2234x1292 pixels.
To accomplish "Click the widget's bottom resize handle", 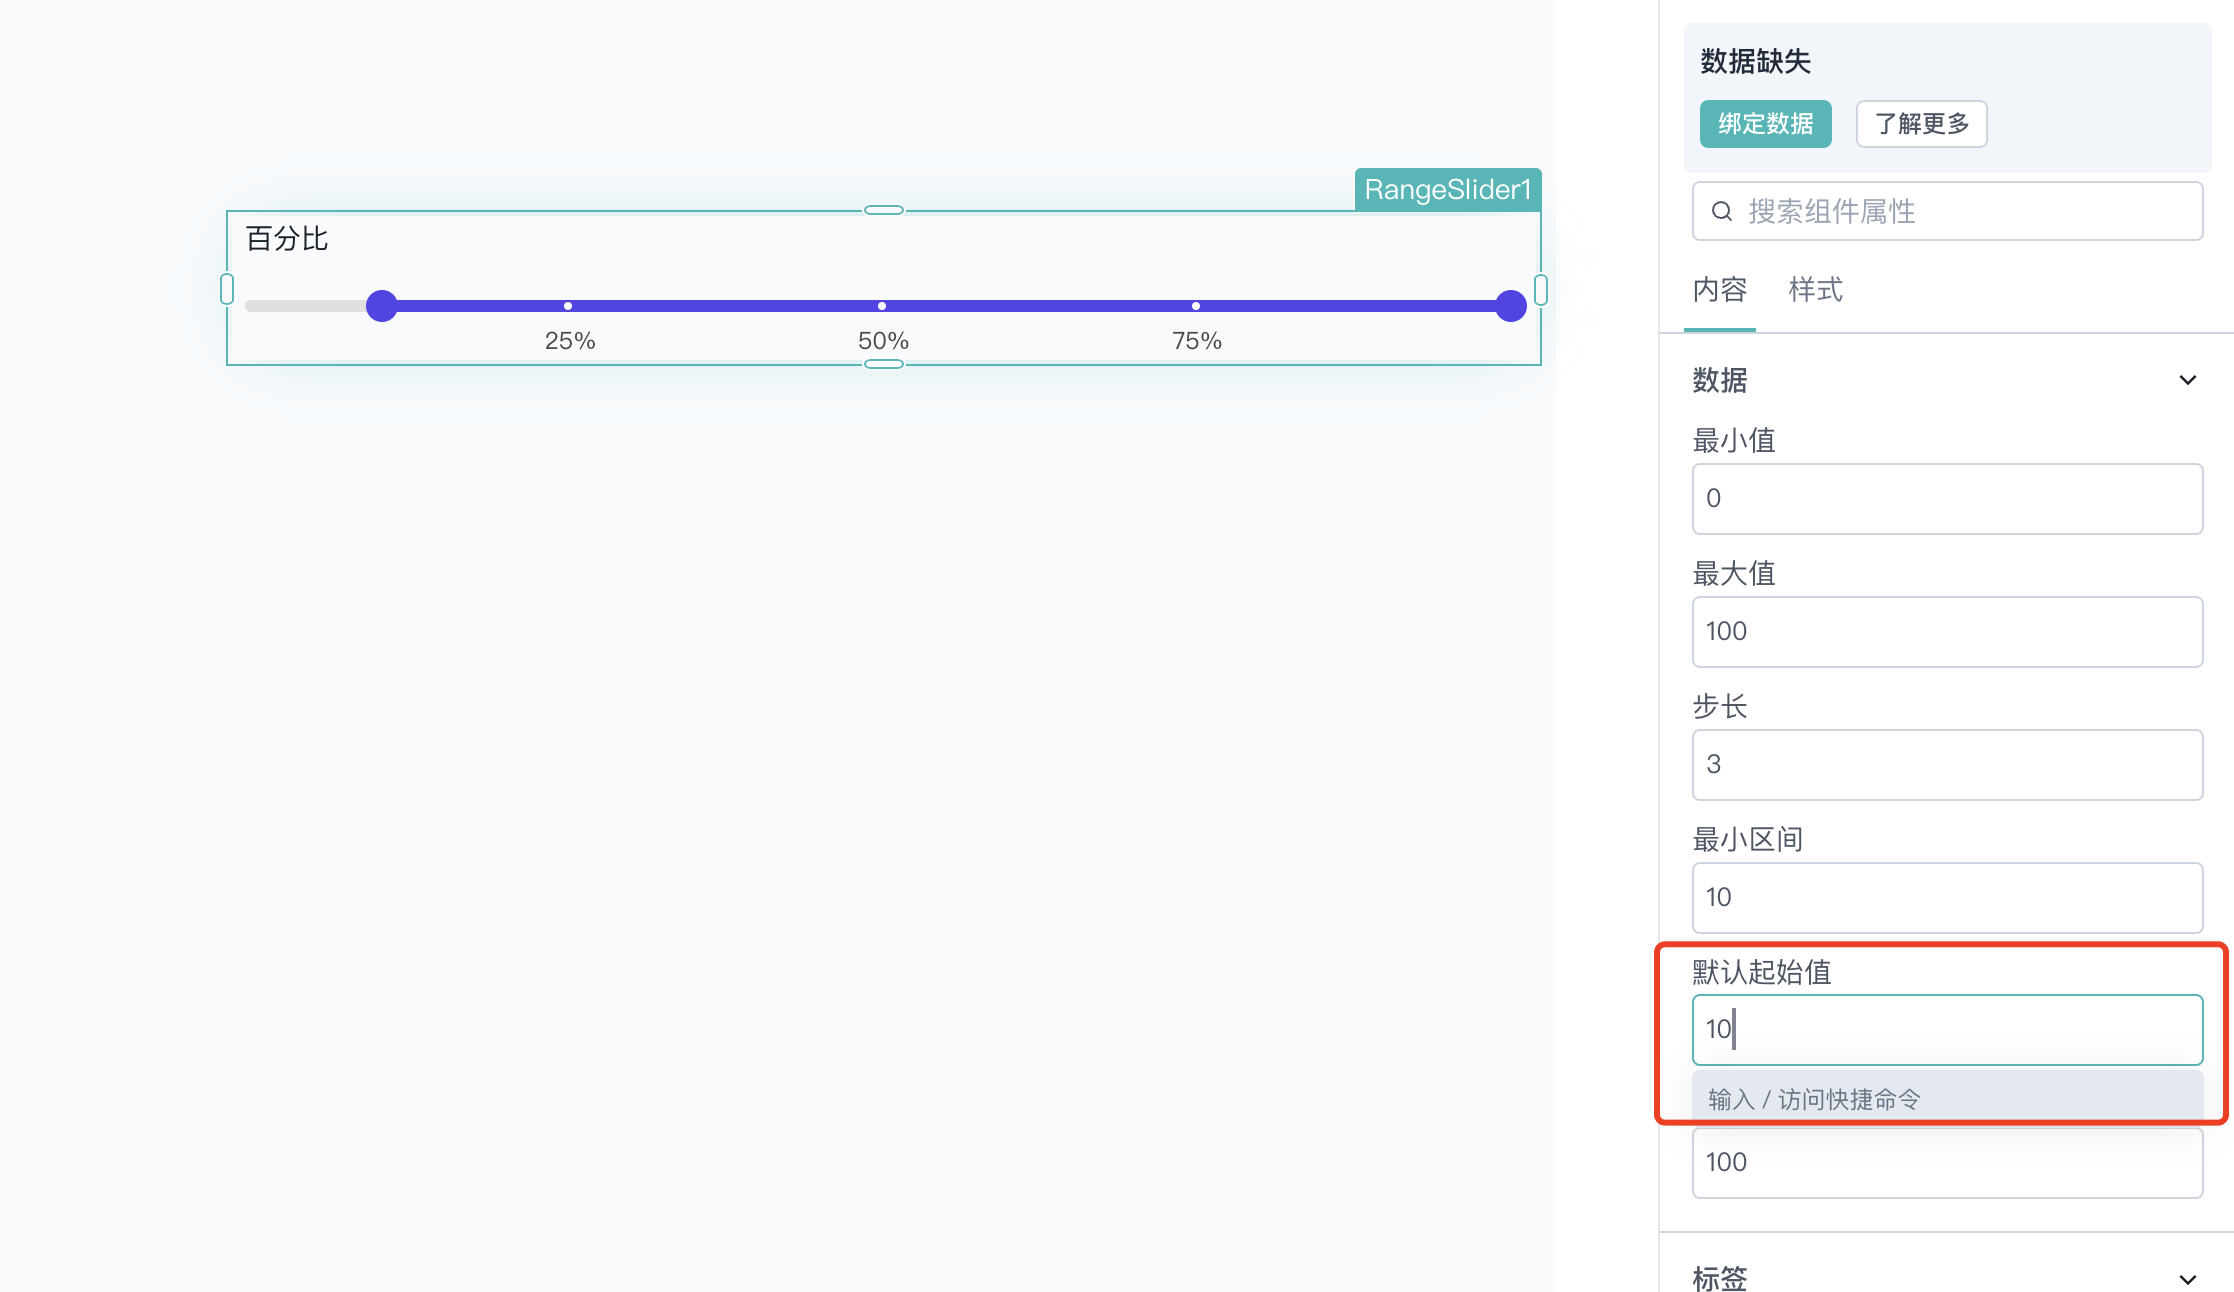I will point(884,364).
